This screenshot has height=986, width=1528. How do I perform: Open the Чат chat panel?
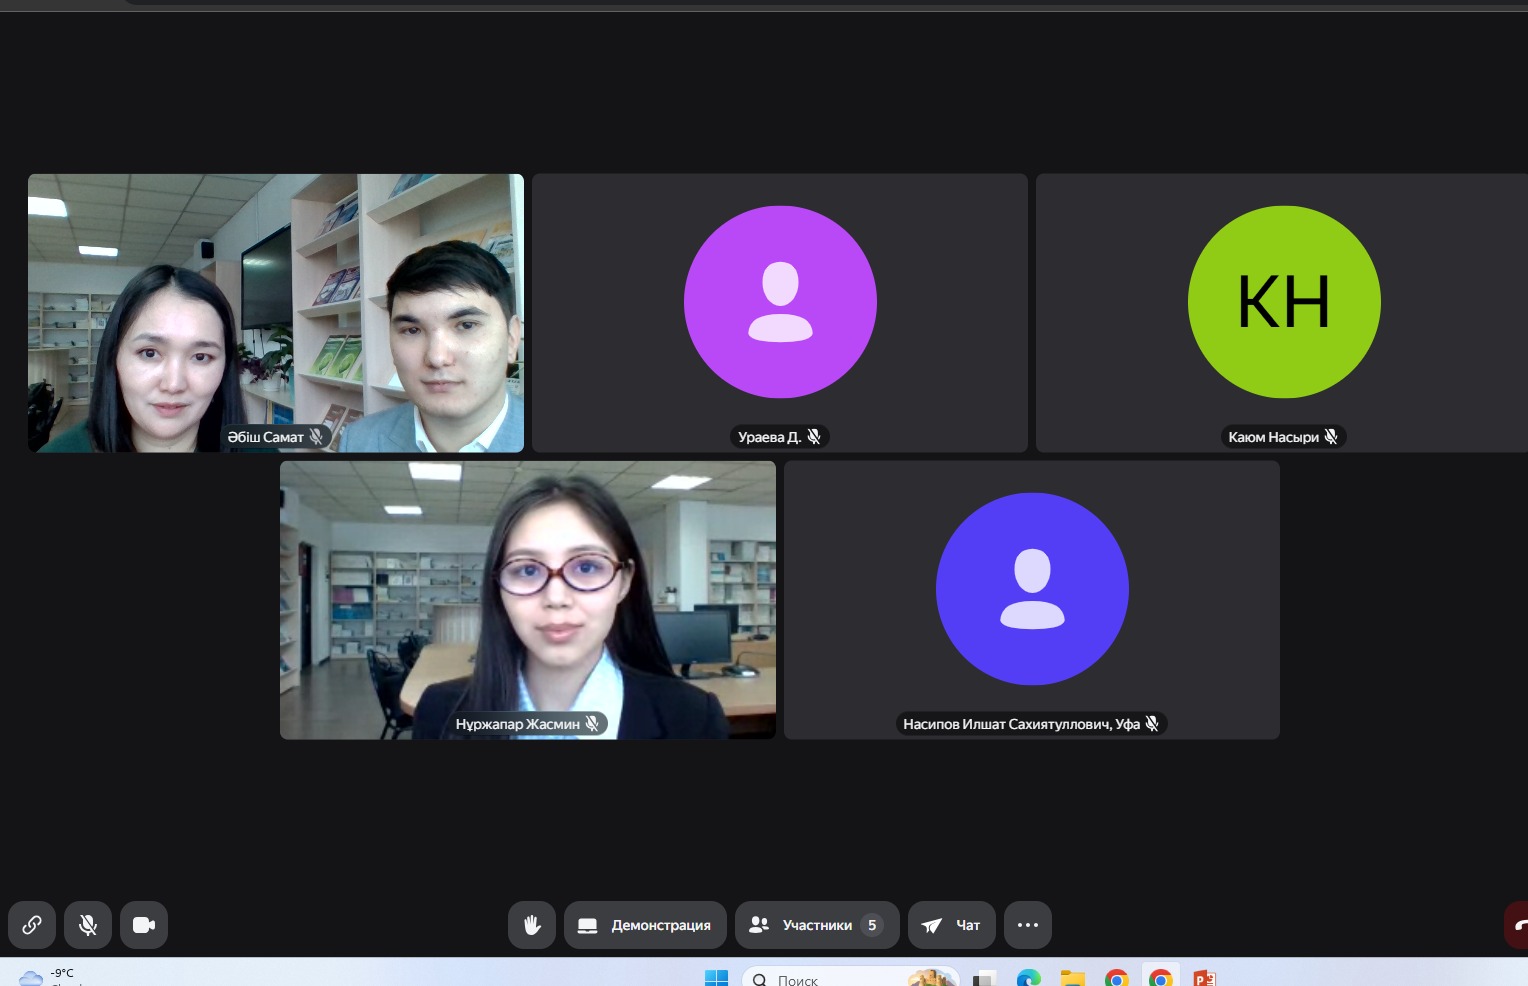[951, 925]
